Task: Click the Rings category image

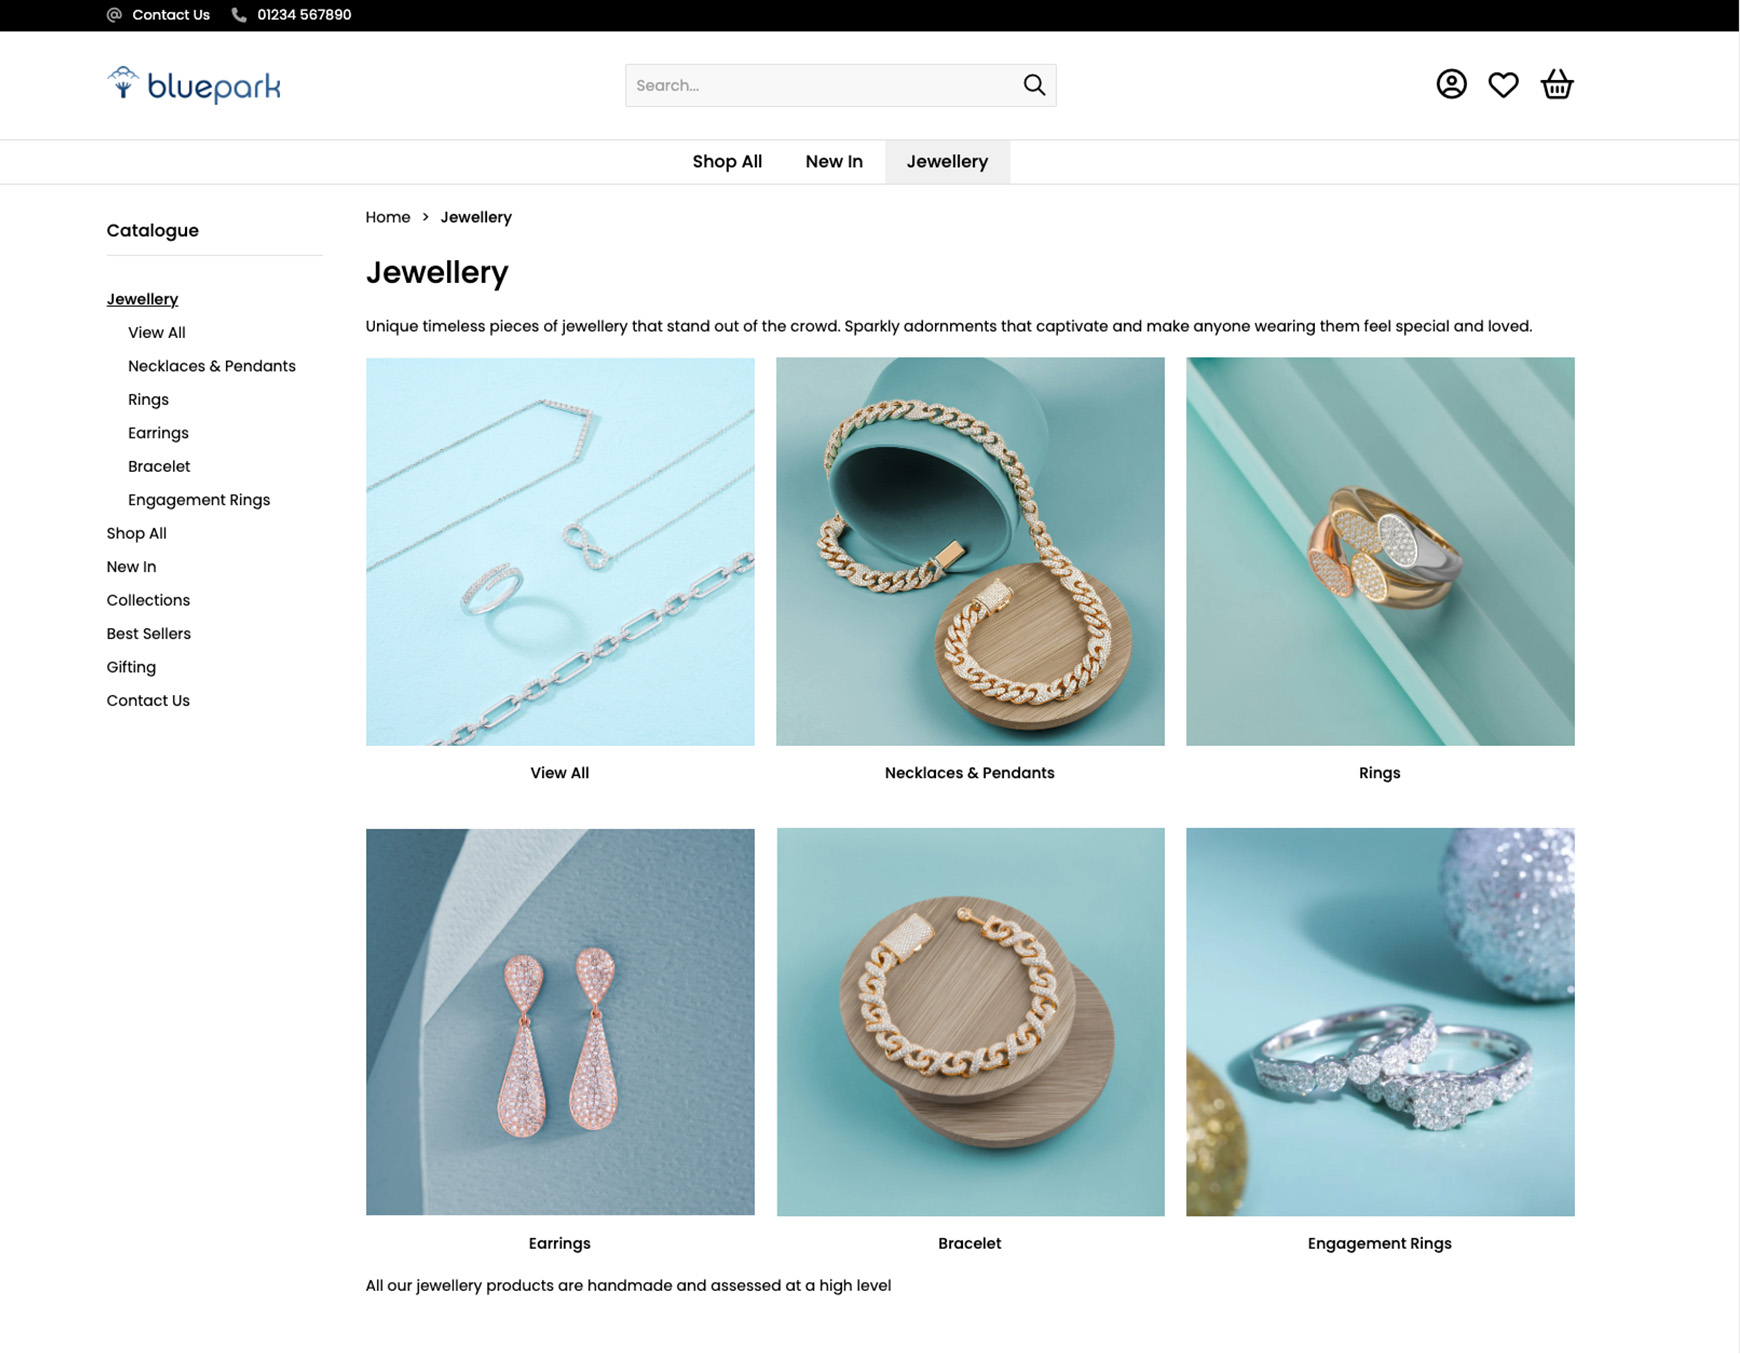Action: click(x=1380, y=552)
